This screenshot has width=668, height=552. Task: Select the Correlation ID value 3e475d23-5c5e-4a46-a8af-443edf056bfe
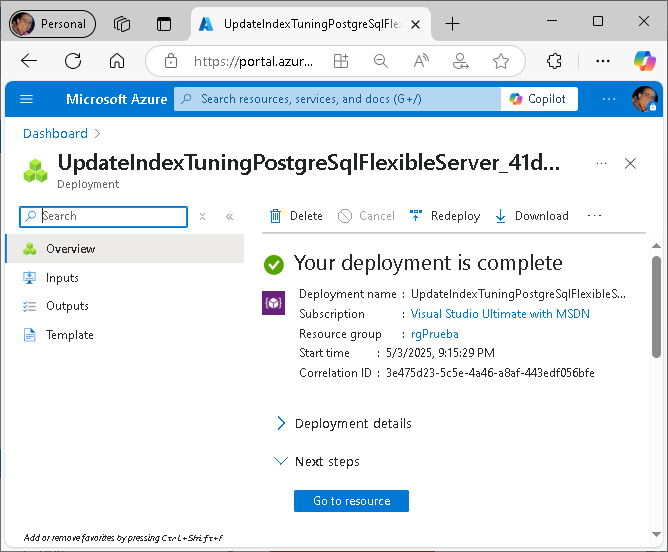tap(490, 373)
